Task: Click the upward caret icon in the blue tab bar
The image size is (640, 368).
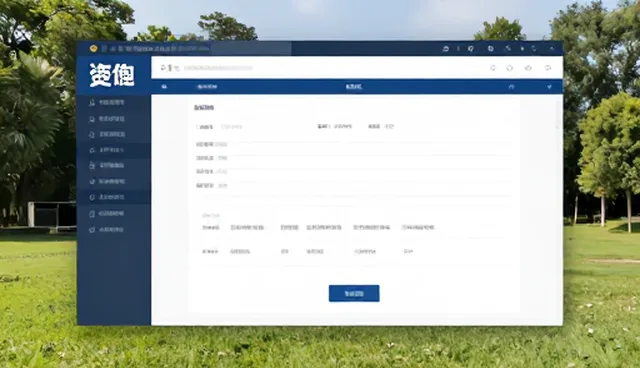Action: (x=511, y=87)
